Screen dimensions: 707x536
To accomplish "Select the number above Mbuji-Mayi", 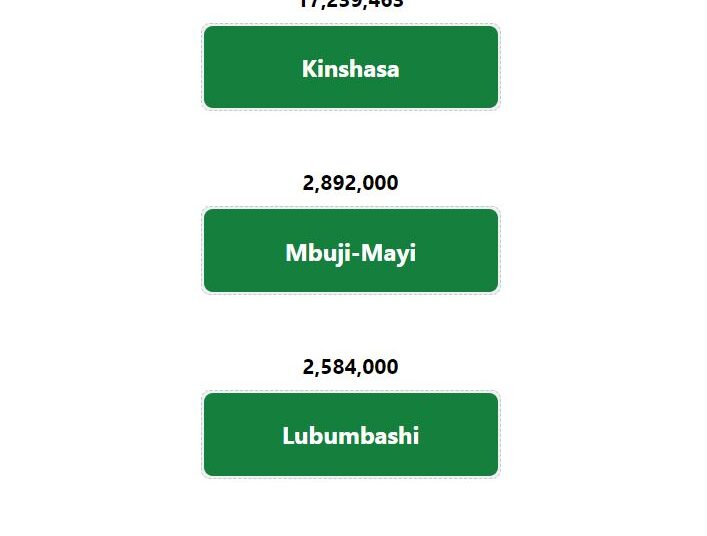I will 350,183.
